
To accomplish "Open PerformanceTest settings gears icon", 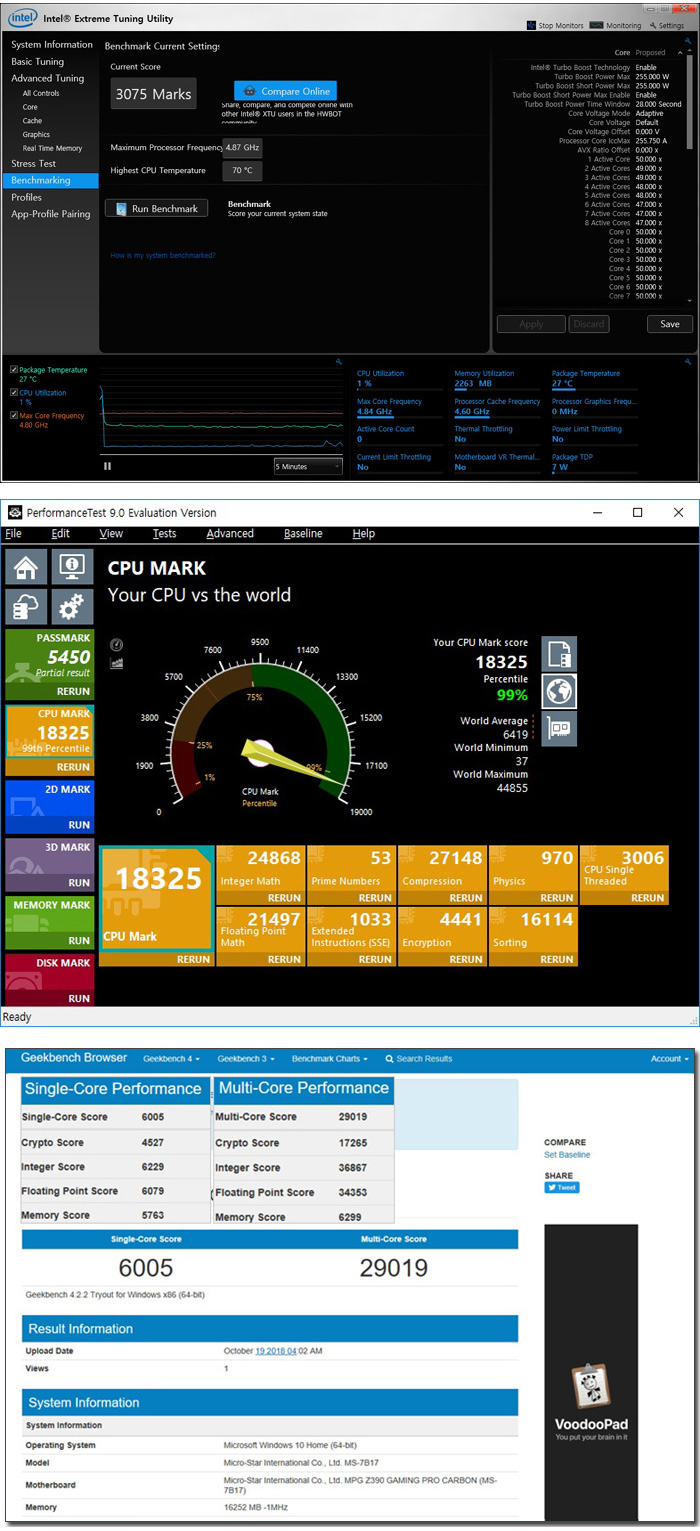I will click(x=72, y=607).
